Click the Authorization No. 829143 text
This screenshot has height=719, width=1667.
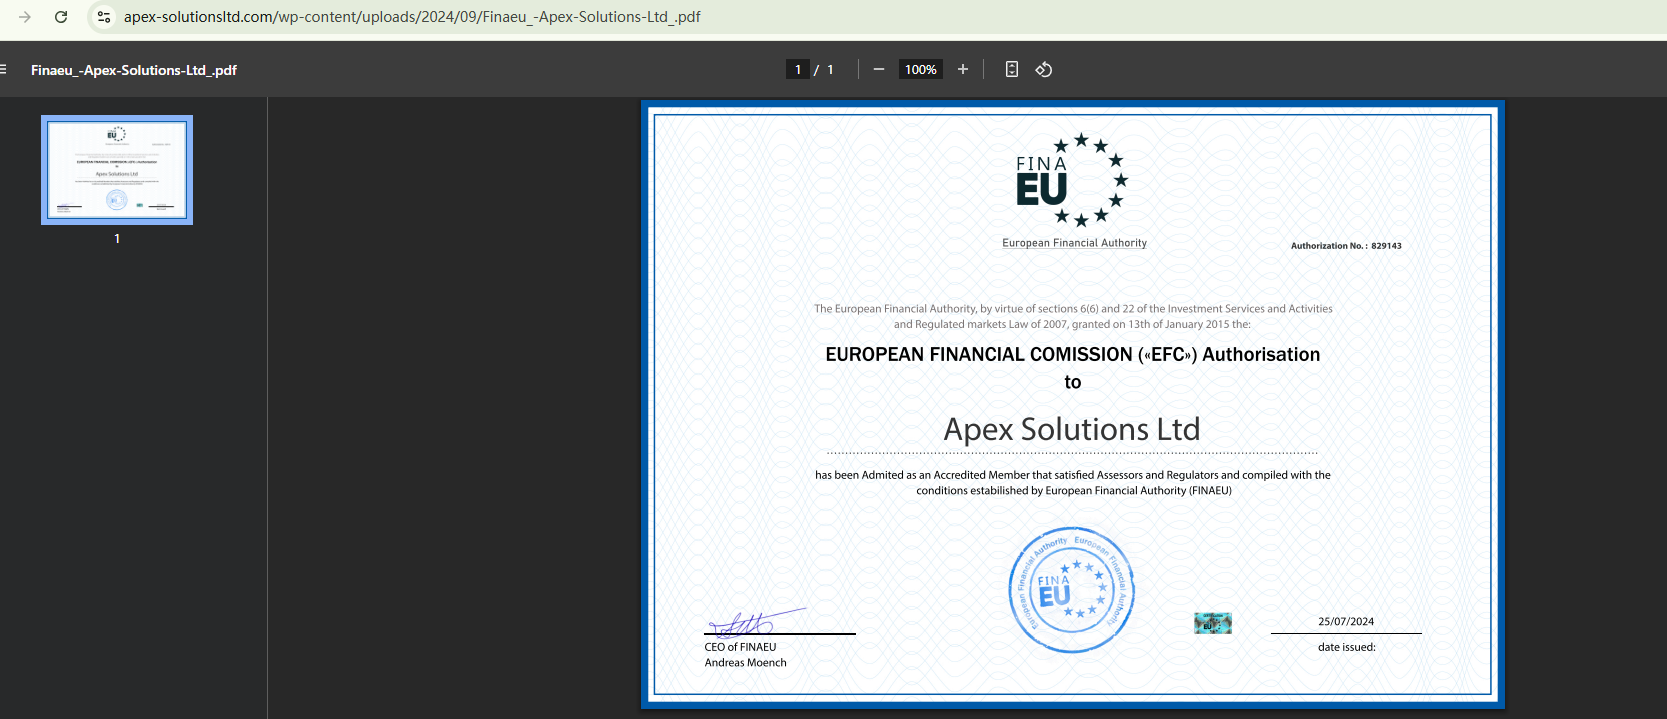coord(1345,246)
